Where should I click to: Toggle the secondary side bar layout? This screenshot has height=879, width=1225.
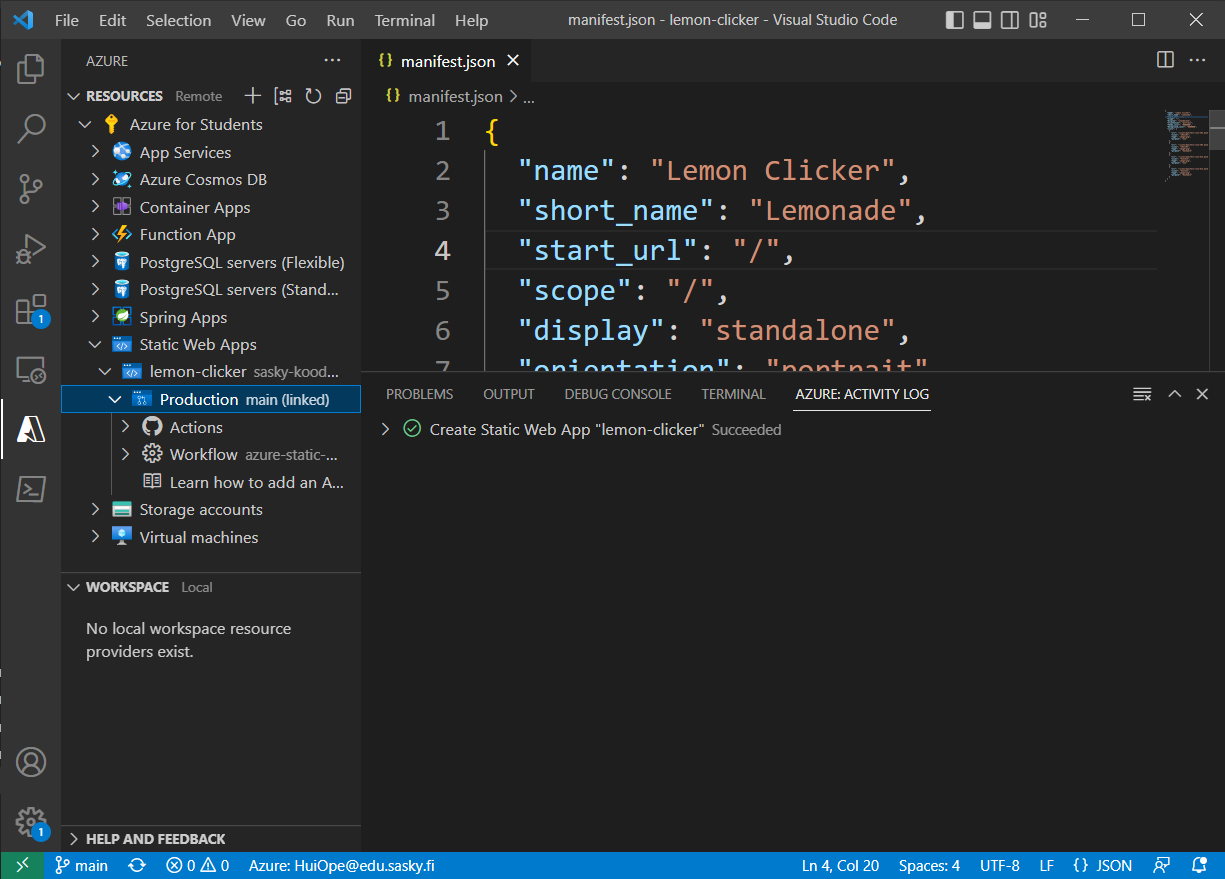tap(1011, 20)
